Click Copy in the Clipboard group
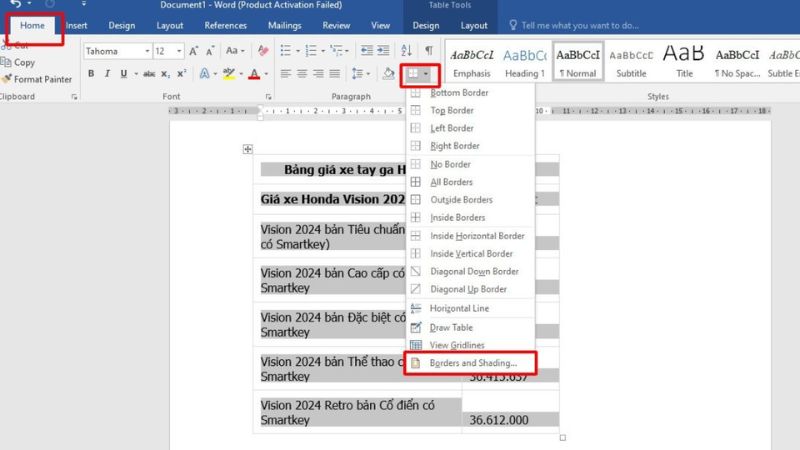Screen dimensions: 800x450 [x=24, y=62]
